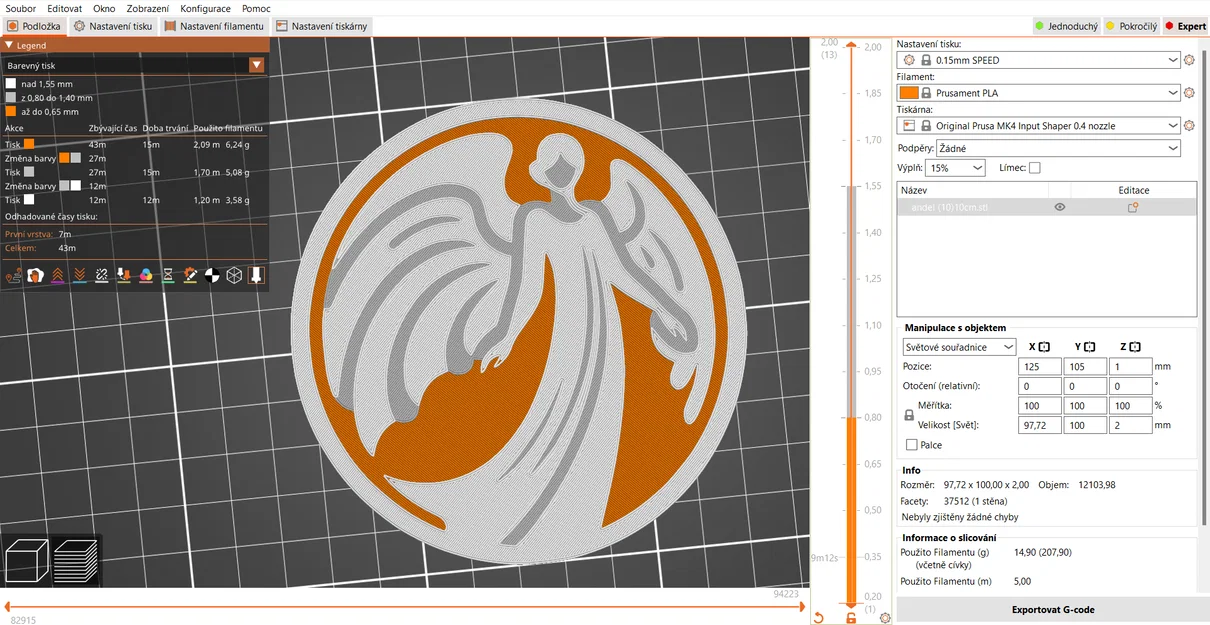Select Pokročilý mode
Screen dimensions: 1210x625
click(1131, 26)
